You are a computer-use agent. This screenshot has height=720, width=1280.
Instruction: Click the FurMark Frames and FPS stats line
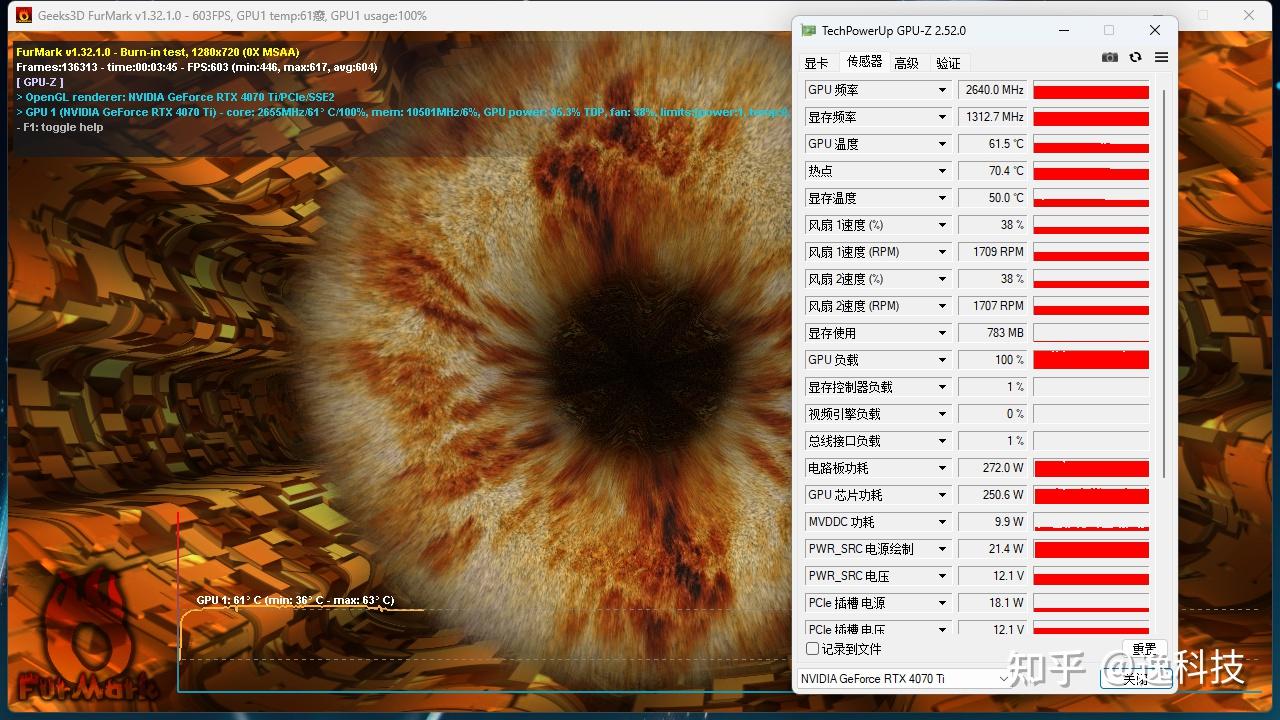pyautogui.click(x=197, y=67)
